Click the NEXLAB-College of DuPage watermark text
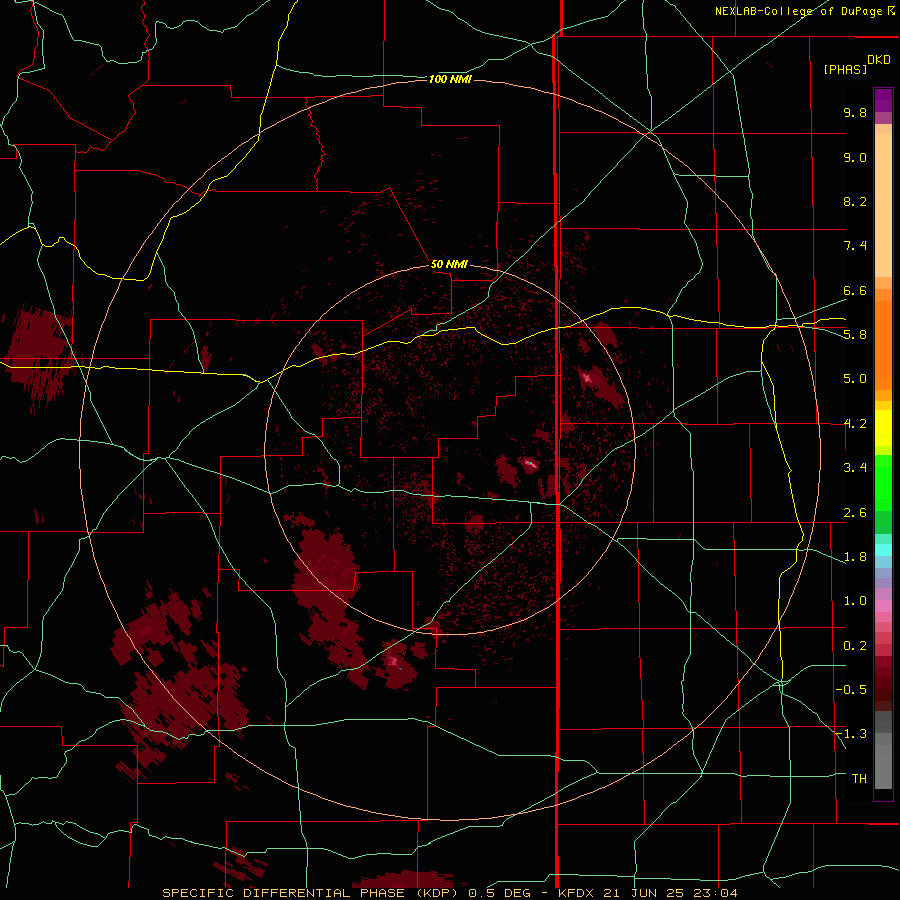Viewport: 900px width, 900px height. 805,11
